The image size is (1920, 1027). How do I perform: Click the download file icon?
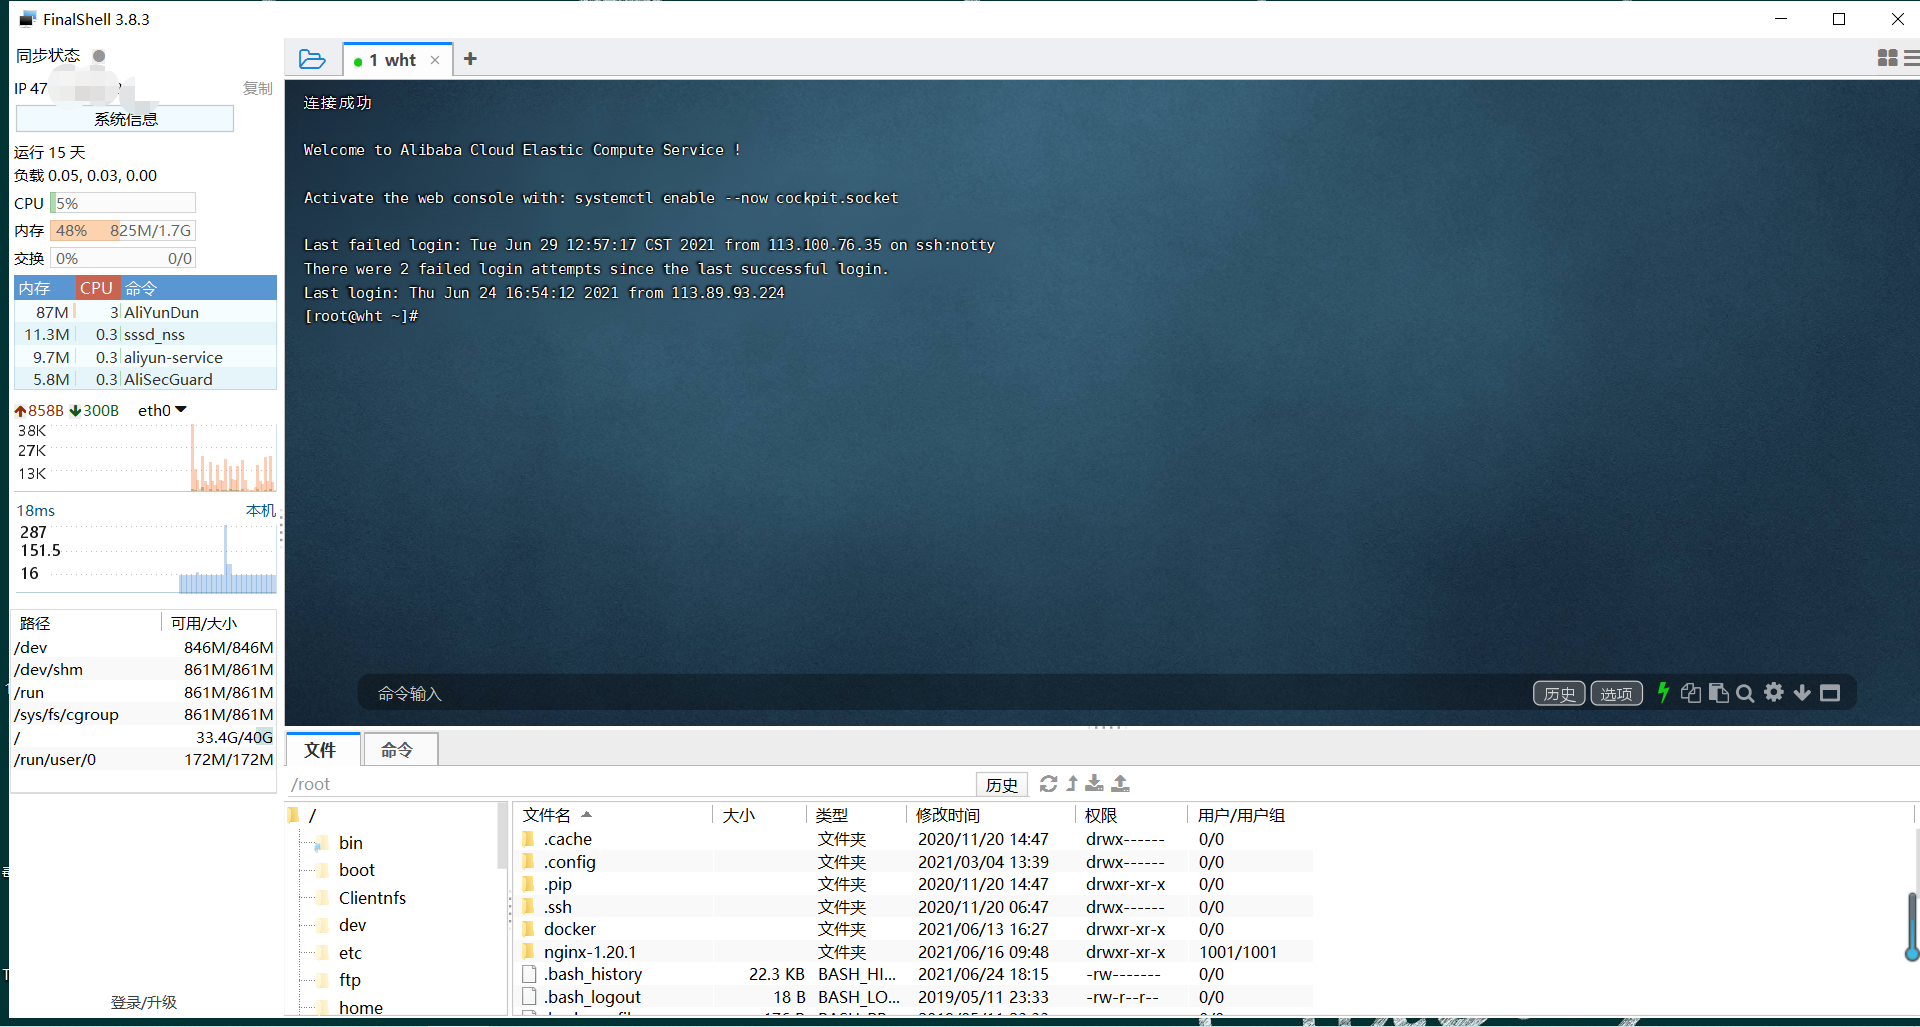tap(1095, 783)
